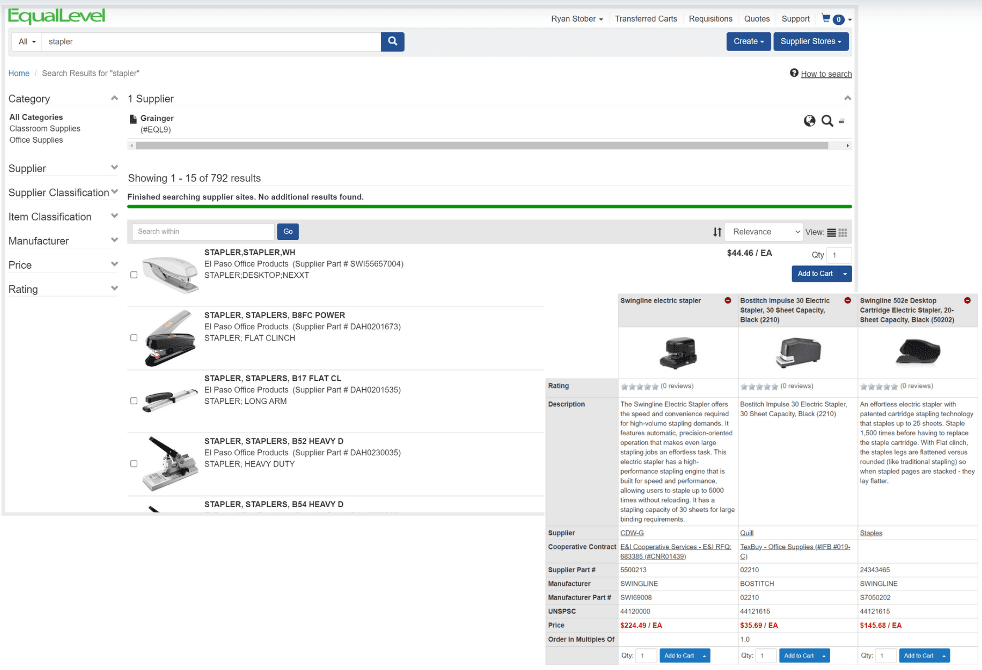The image size is (982, 670).
Task: Remove Swingline electric stapler from comparison
Action: tap(727, 300)
